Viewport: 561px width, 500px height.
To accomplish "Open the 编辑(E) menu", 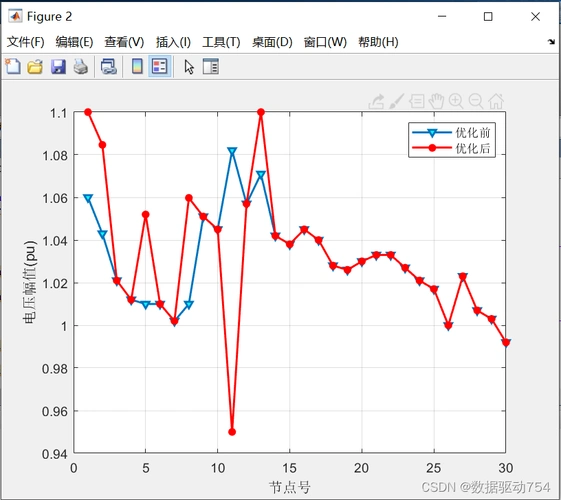I will coord(74,42).
